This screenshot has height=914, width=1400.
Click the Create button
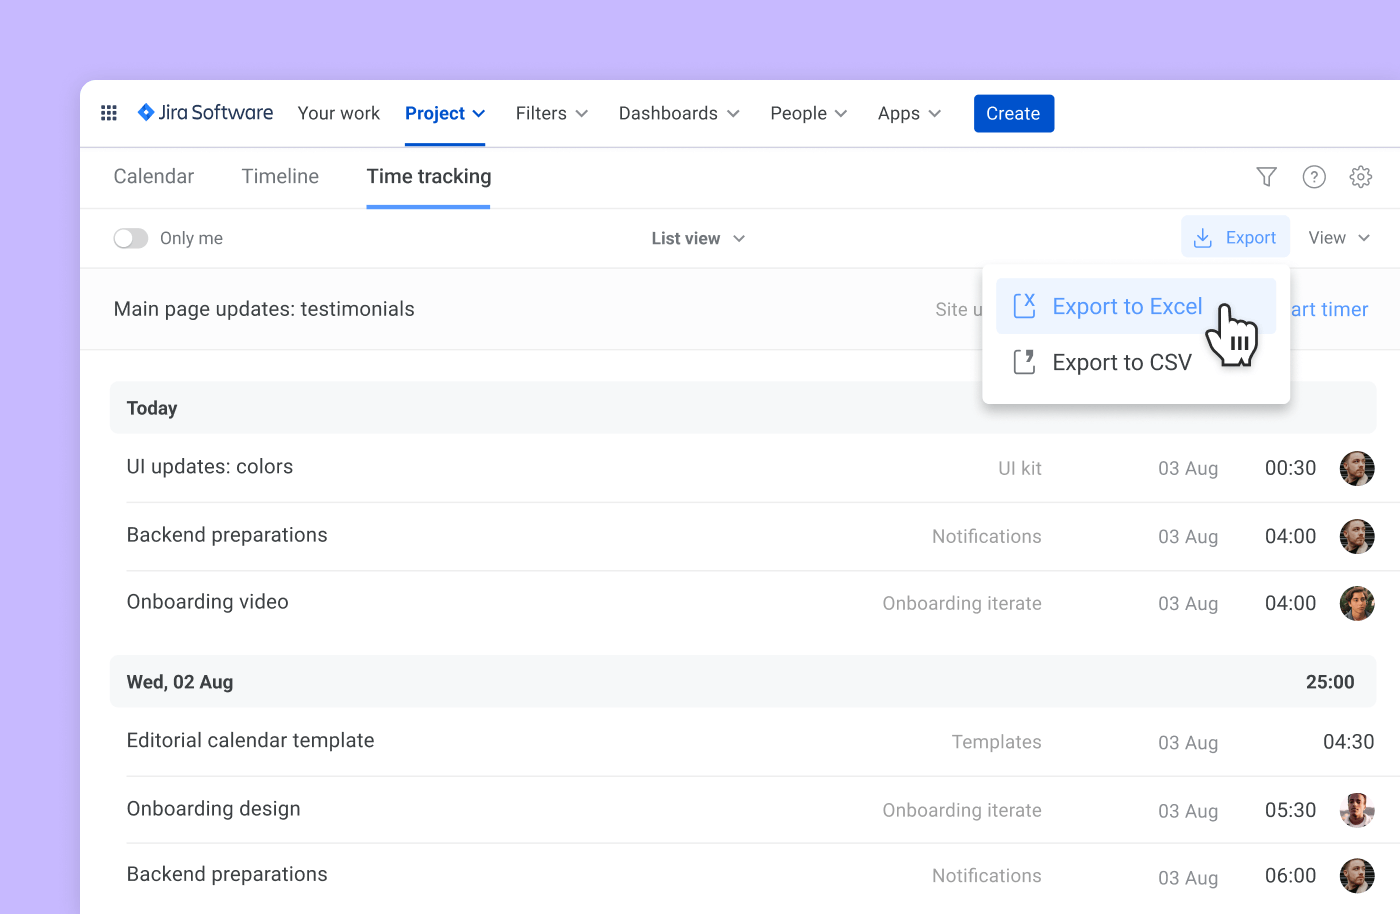click(1013, 113)
